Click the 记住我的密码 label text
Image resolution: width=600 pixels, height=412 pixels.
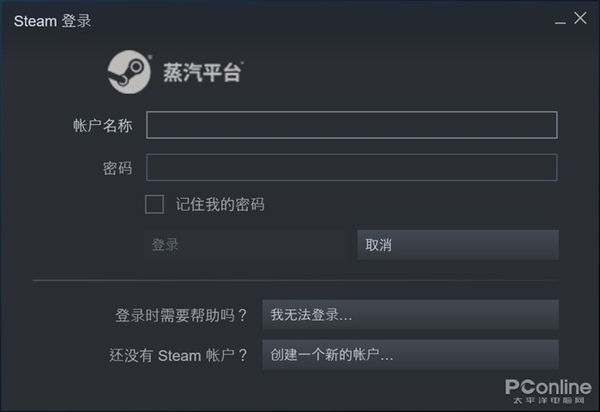[x=220, y=205]
